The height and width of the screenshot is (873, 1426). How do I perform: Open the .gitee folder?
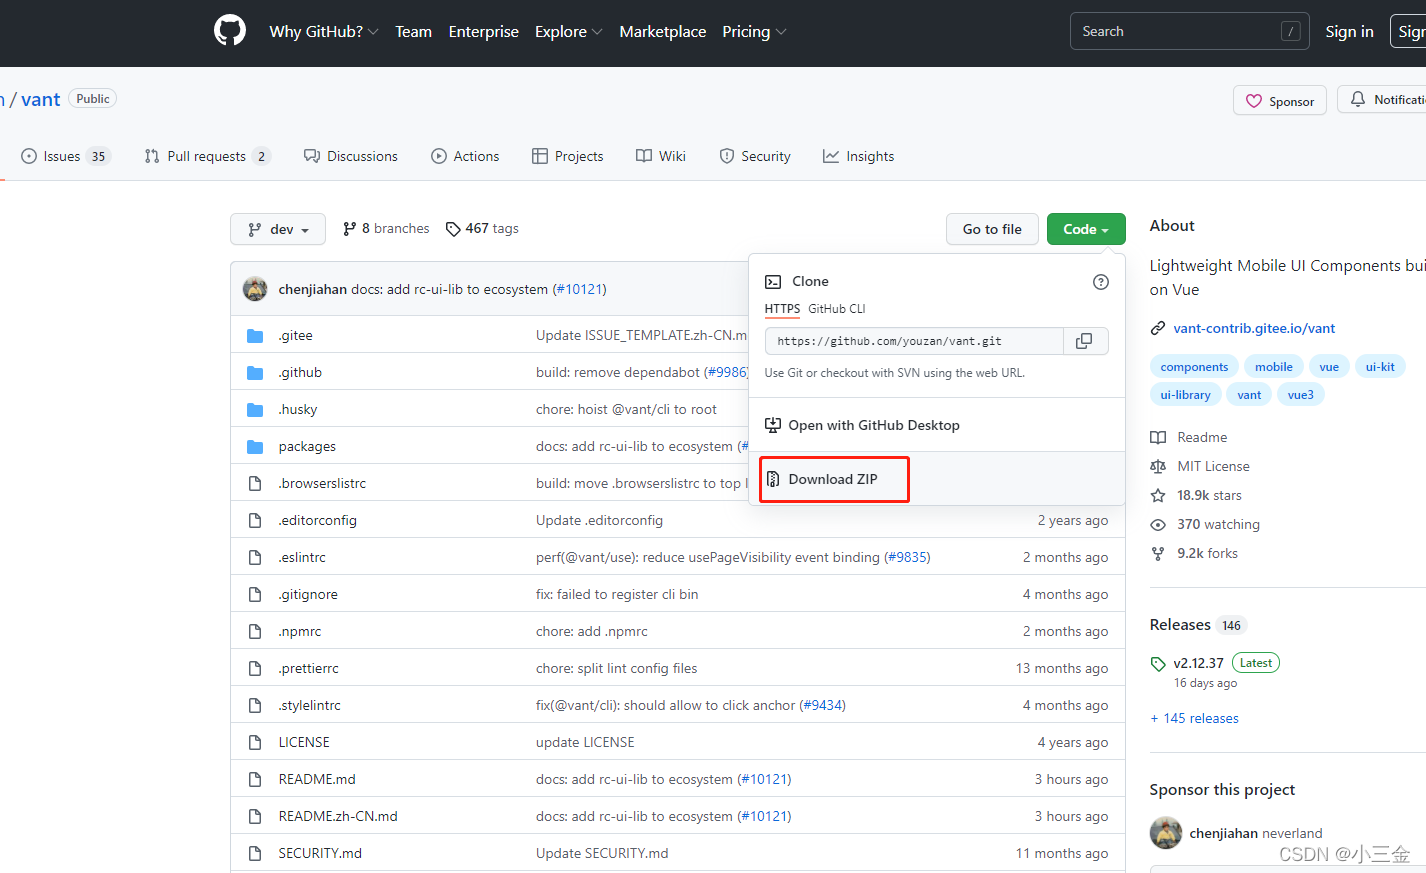click(296, 335)
